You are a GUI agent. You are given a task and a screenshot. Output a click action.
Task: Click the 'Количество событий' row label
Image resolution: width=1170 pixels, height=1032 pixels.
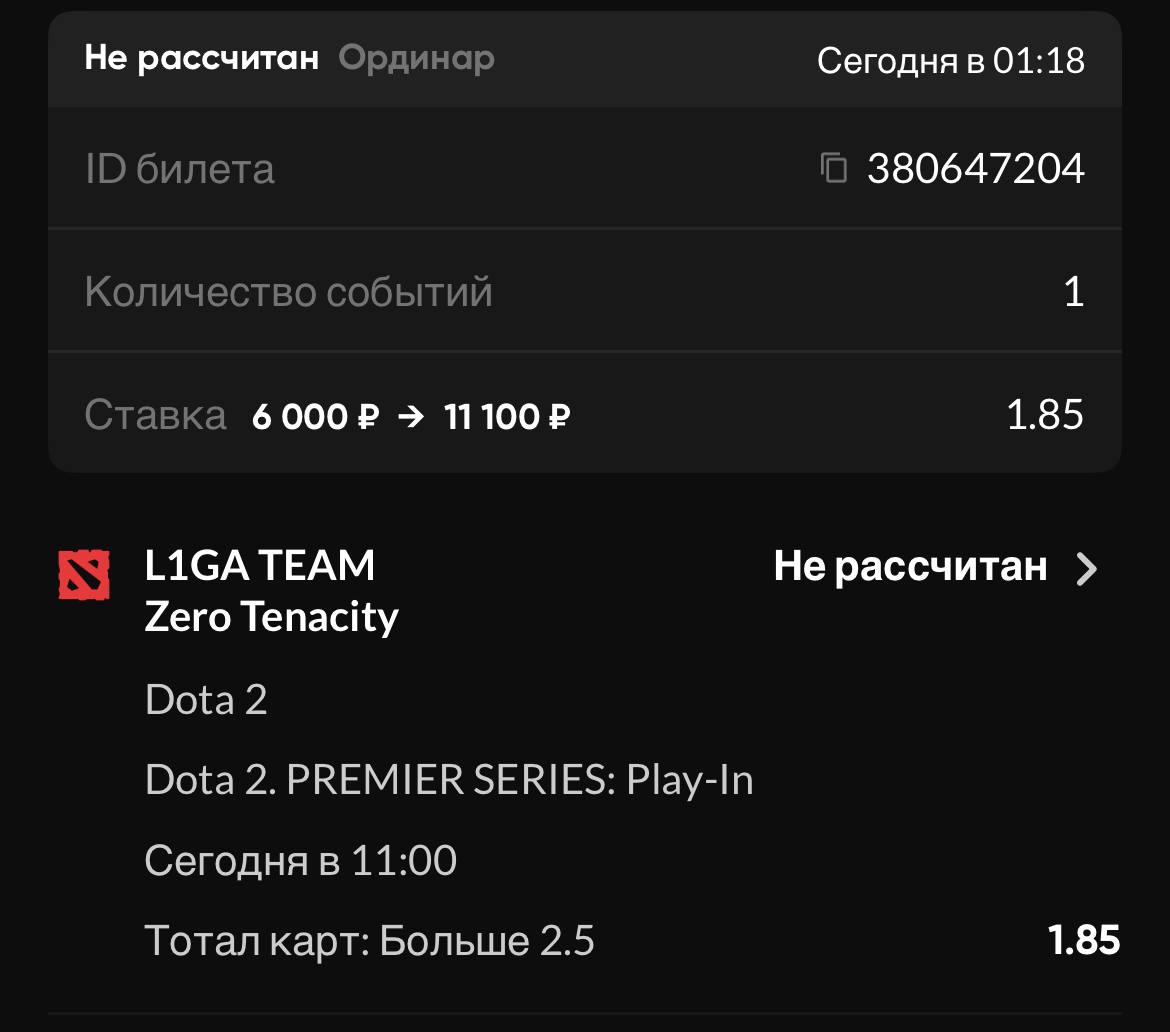pos(288,292)
